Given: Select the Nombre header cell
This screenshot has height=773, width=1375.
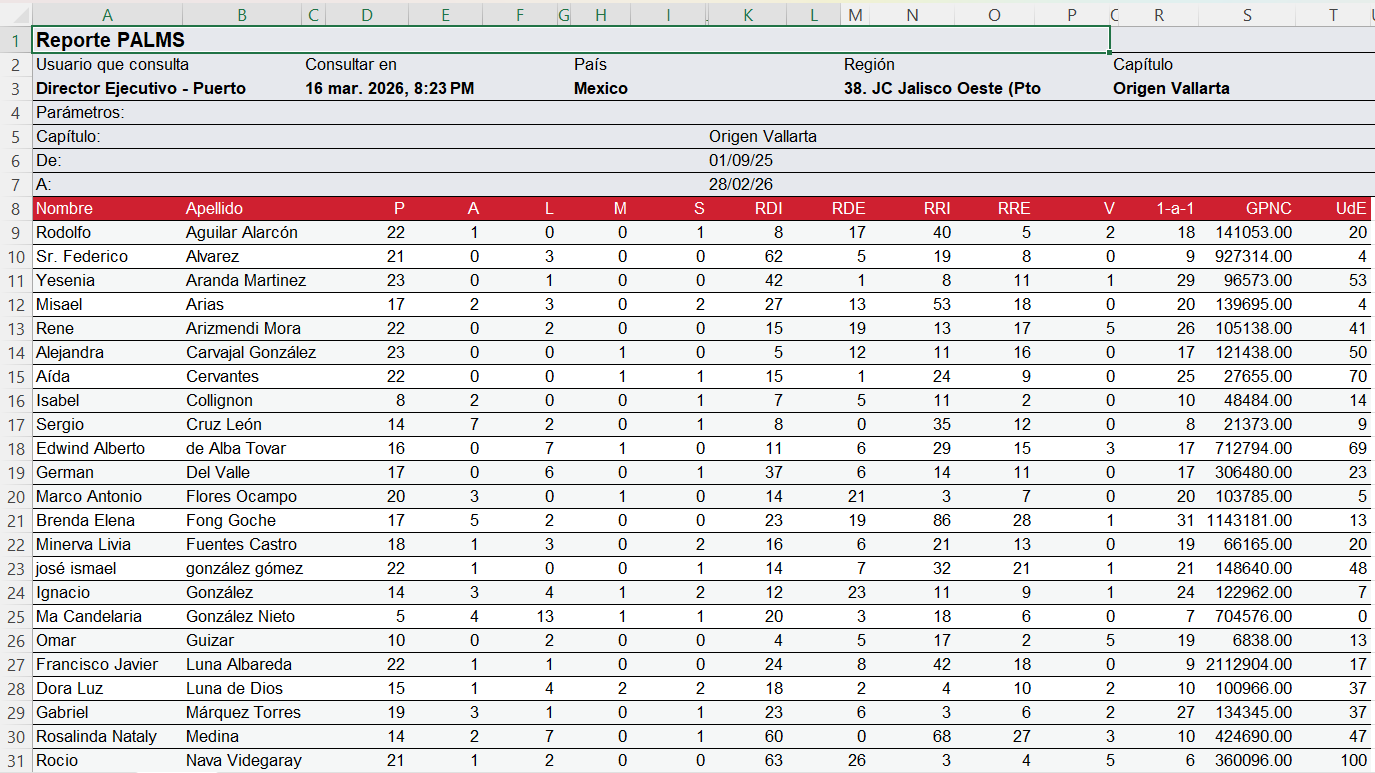Looking at the screenshot, I should 64,208.
